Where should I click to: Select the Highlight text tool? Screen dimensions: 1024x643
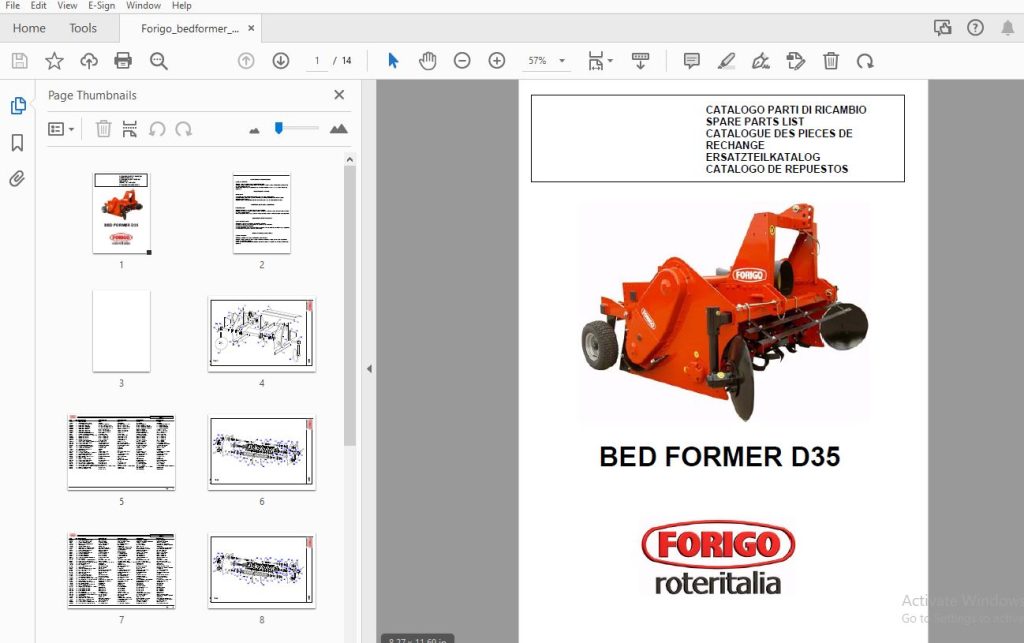[x=726, y=61]
